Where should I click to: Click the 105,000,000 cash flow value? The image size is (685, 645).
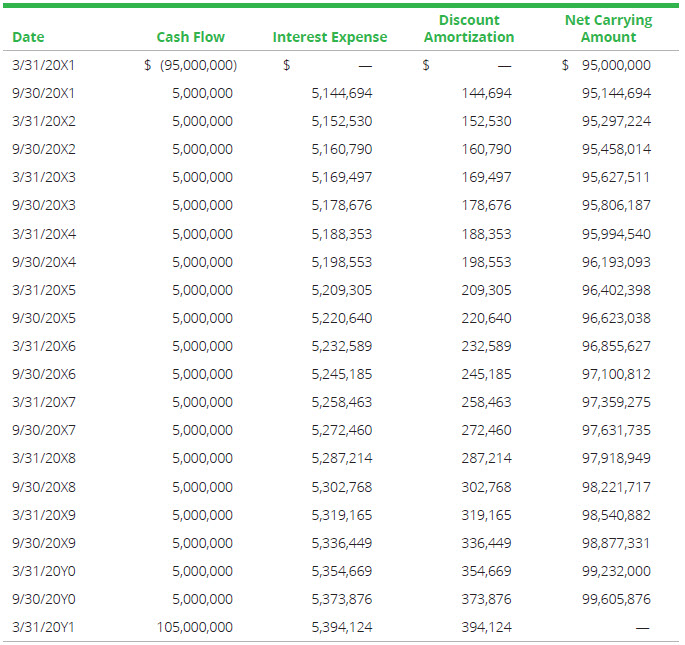(x=195, y=627)
